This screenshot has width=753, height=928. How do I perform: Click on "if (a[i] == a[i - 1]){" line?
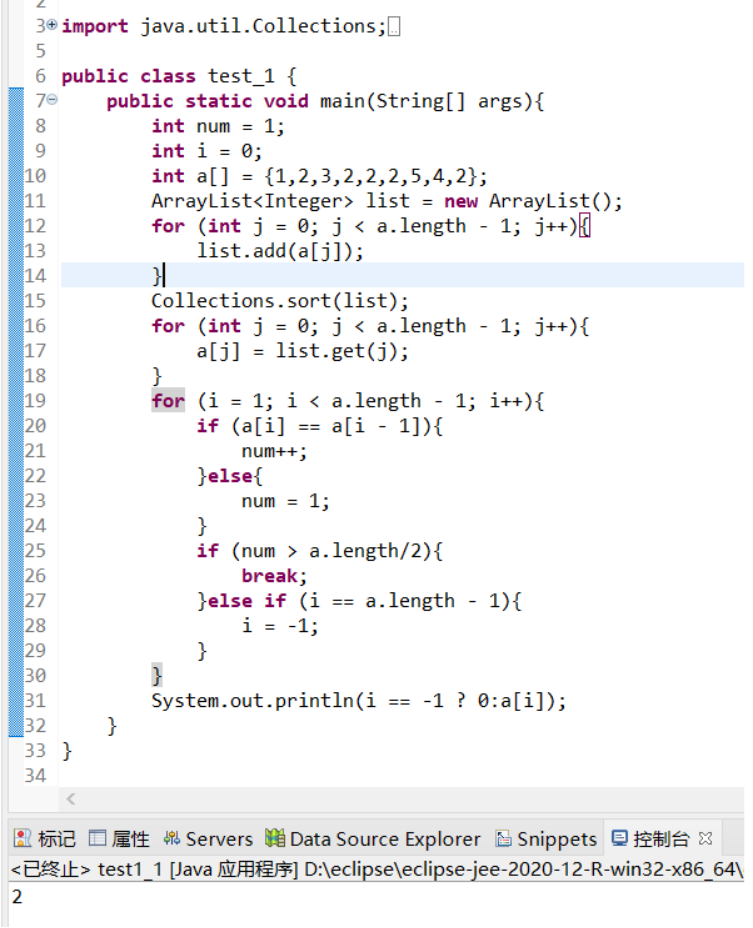coord(320,426)
